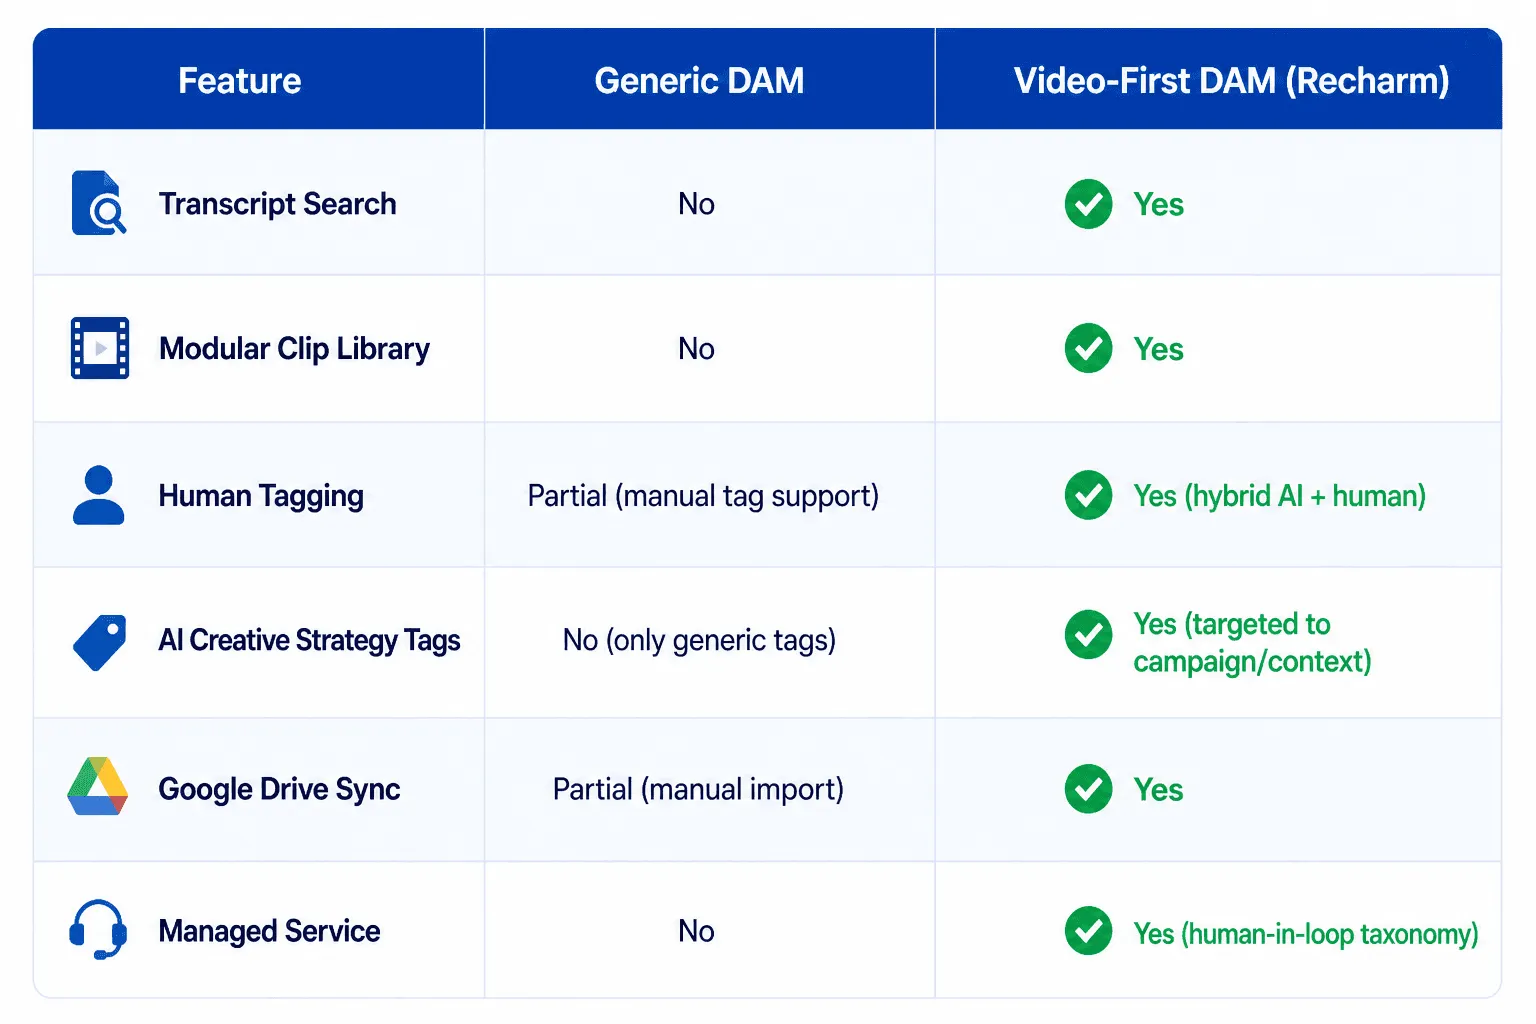Image resolution: width=1536 pixels, height=1024 pixels.
Task: Click the Modular Clip Library label
Action: click(294, 349)
